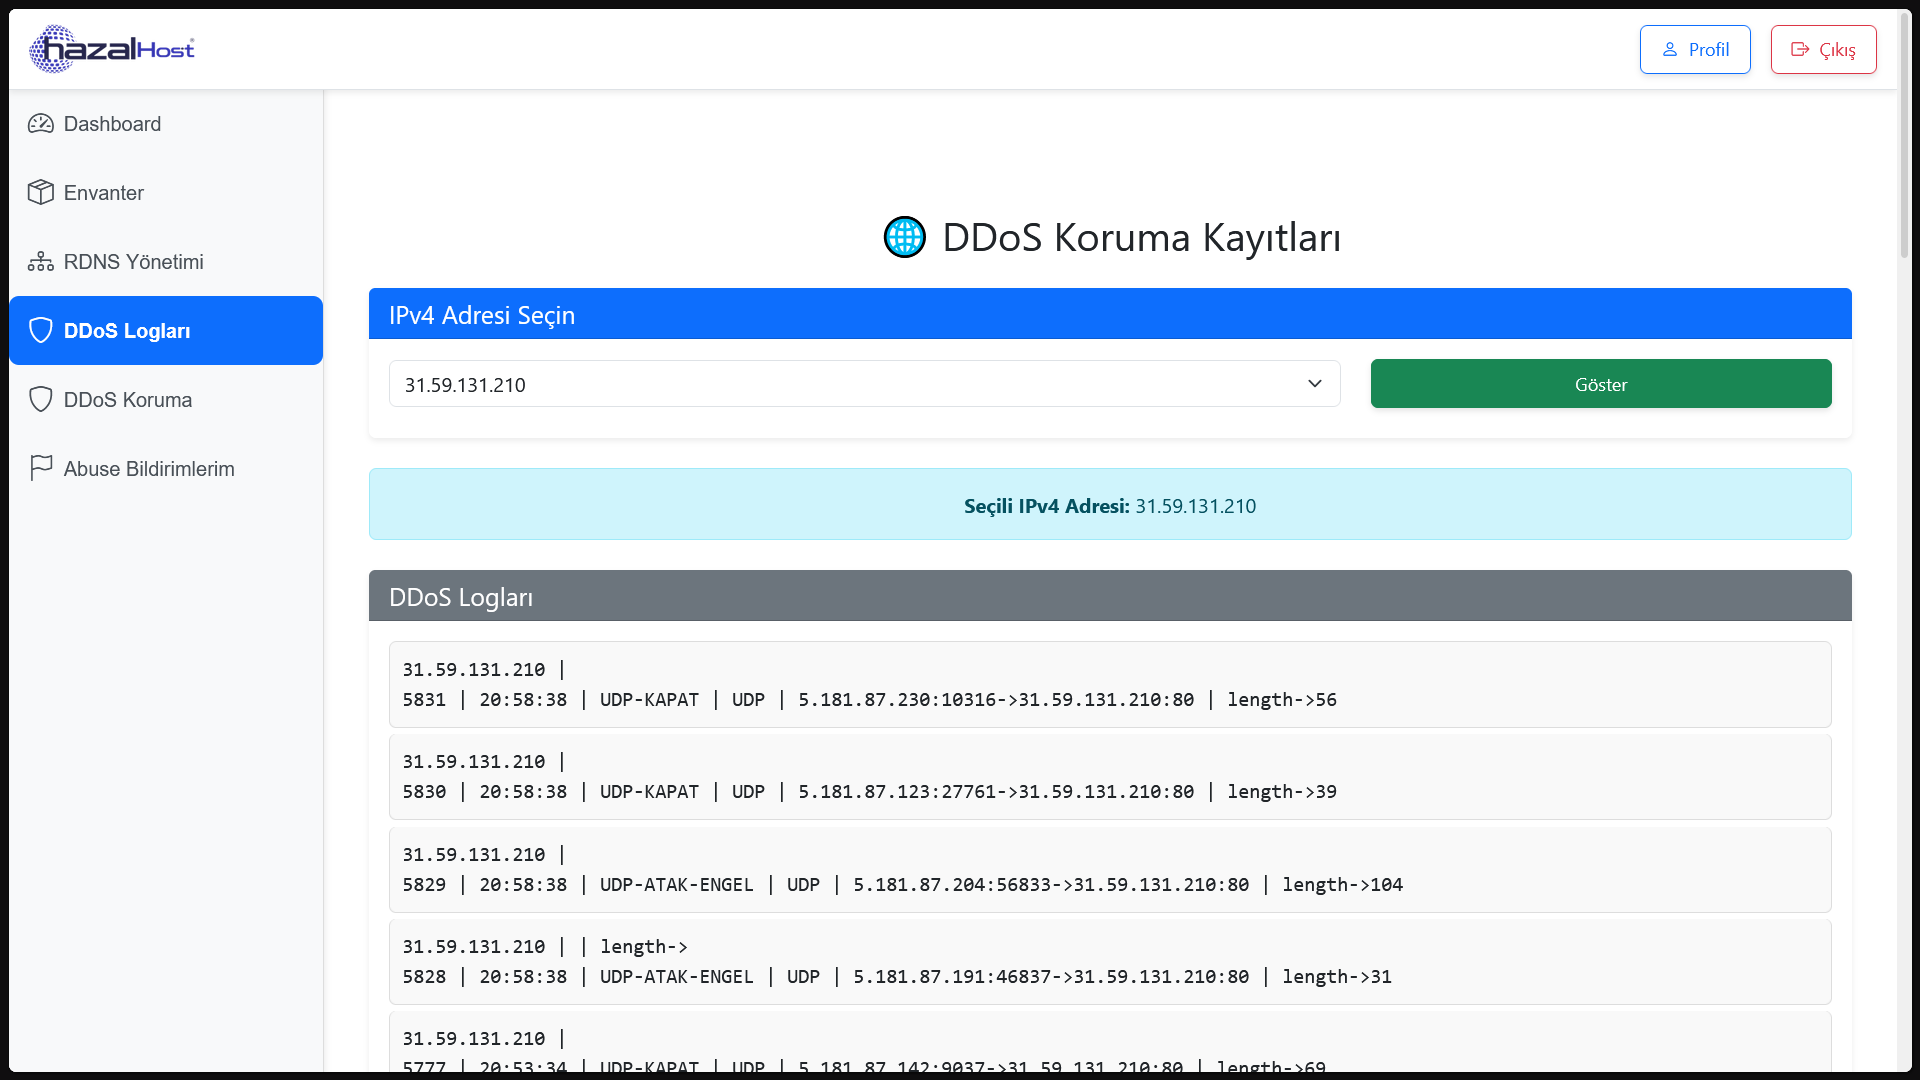Click the HazalHost logo

click(x=112, y=49)
